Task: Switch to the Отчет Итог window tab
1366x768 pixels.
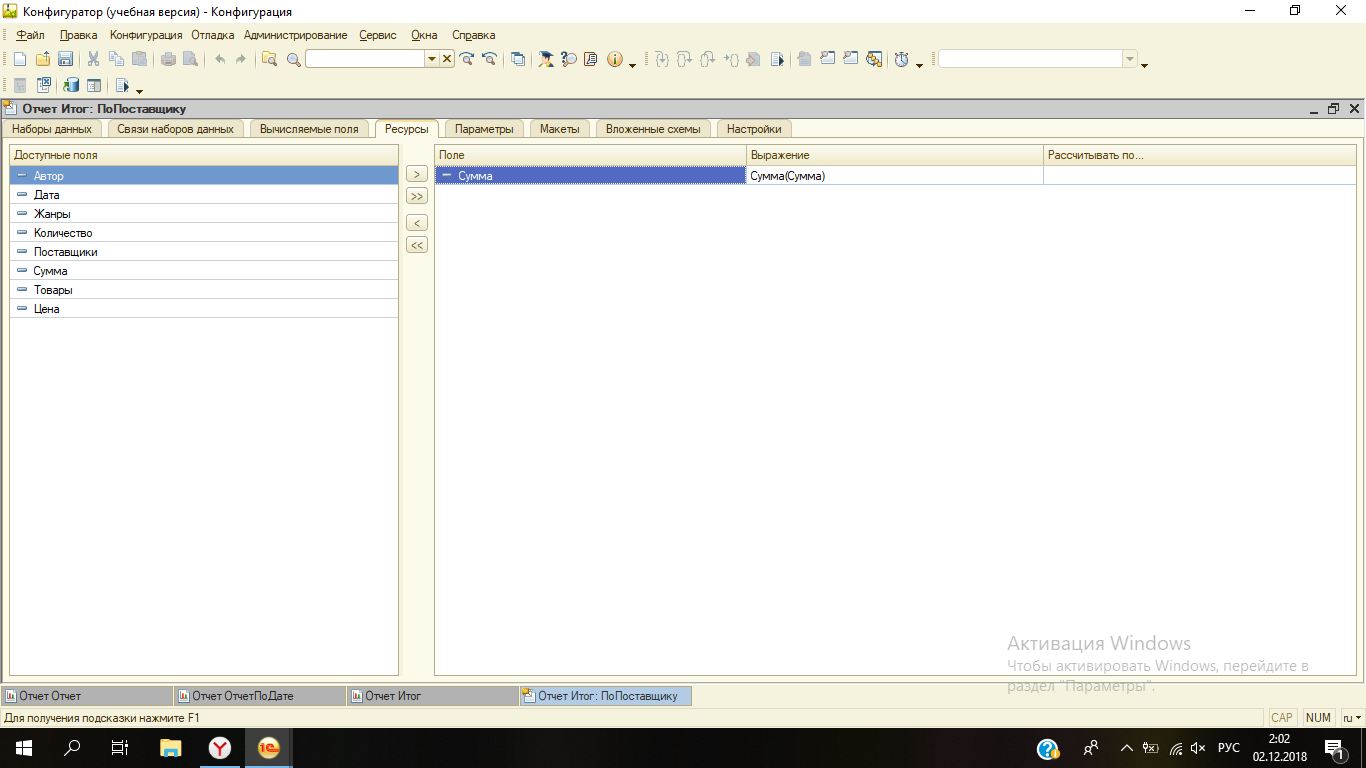Action: [x=433, y=696]
